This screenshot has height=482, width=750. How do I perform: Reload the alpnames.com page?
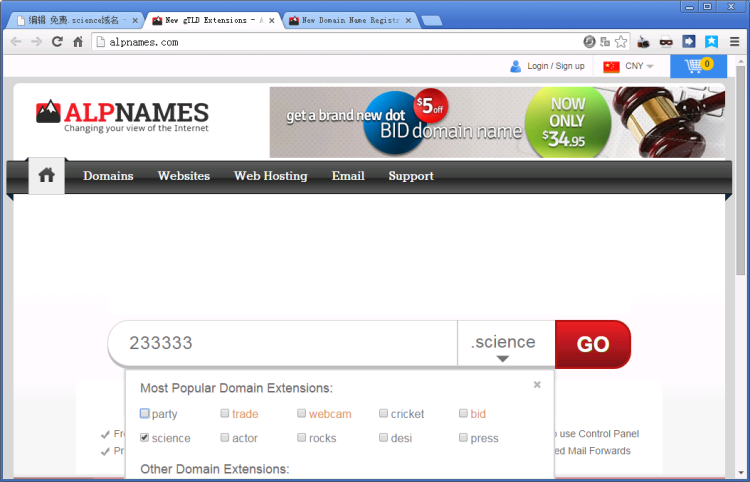[x=57, y=42]
